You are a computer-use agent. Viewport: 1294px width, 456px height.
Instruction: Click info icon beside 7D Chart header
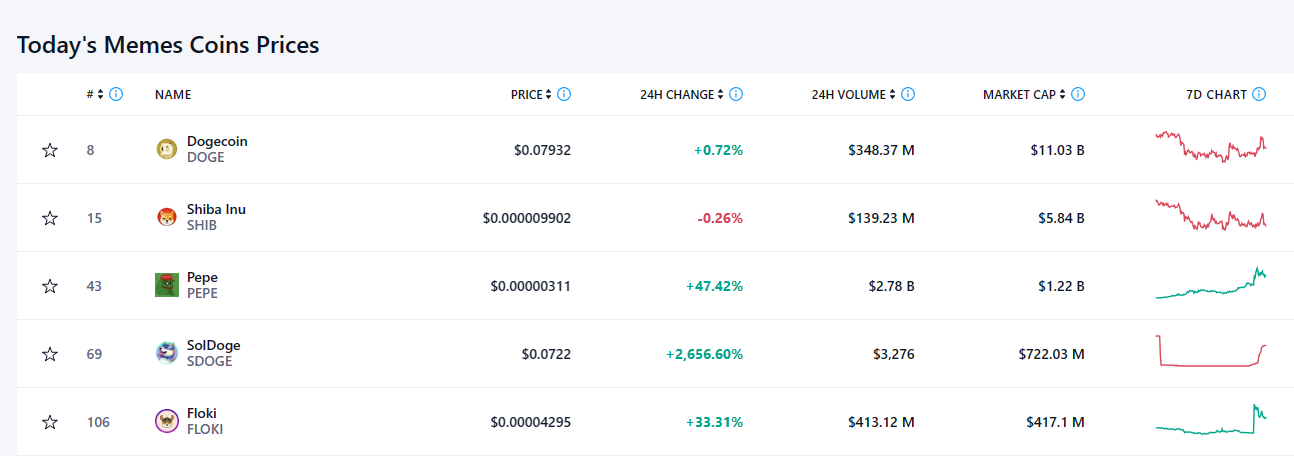point(1259,95)
